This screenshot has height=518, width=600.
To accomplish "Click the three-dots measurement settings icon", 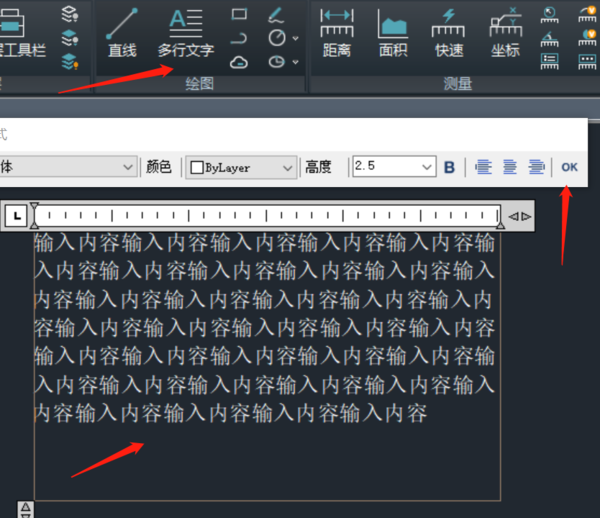I will point(587,62).
